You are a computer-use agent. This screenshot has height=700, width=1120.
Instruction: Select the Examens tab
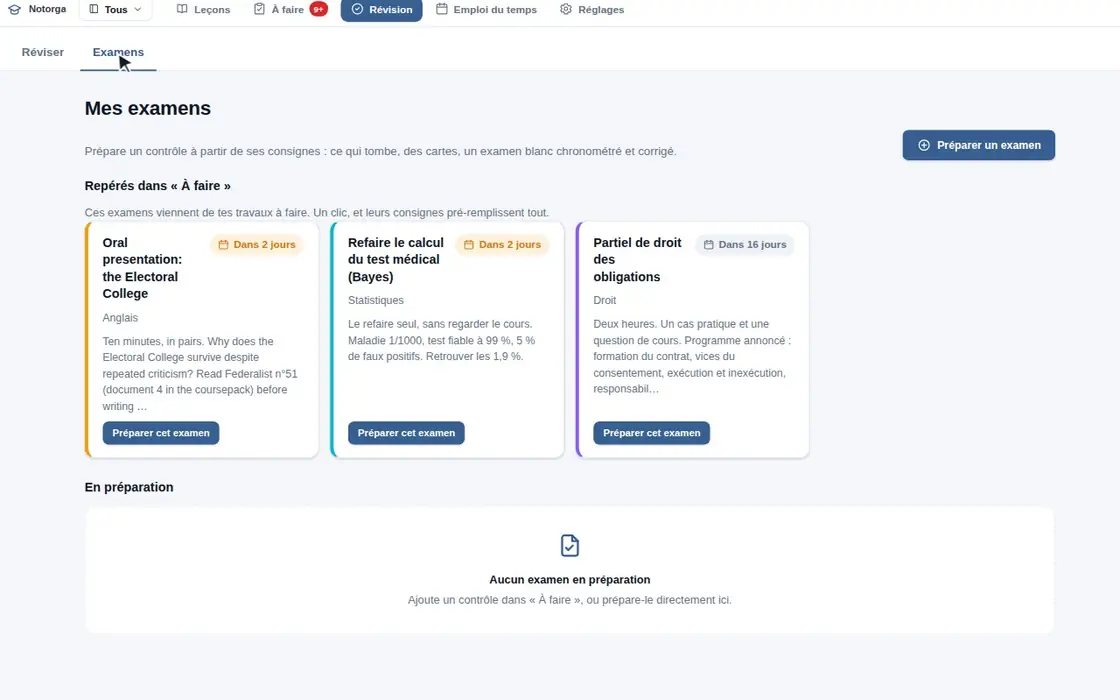pos(118,52)
